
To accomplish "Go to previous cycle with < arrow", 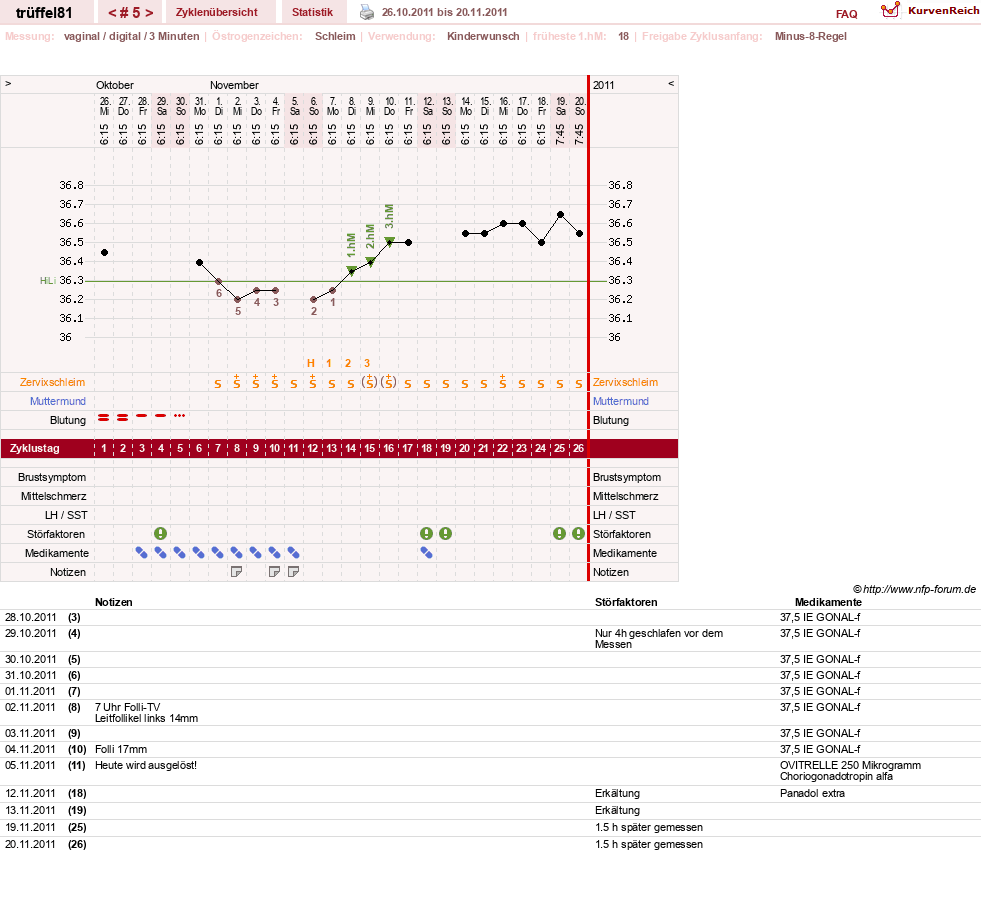I will [x=112, y=13].
